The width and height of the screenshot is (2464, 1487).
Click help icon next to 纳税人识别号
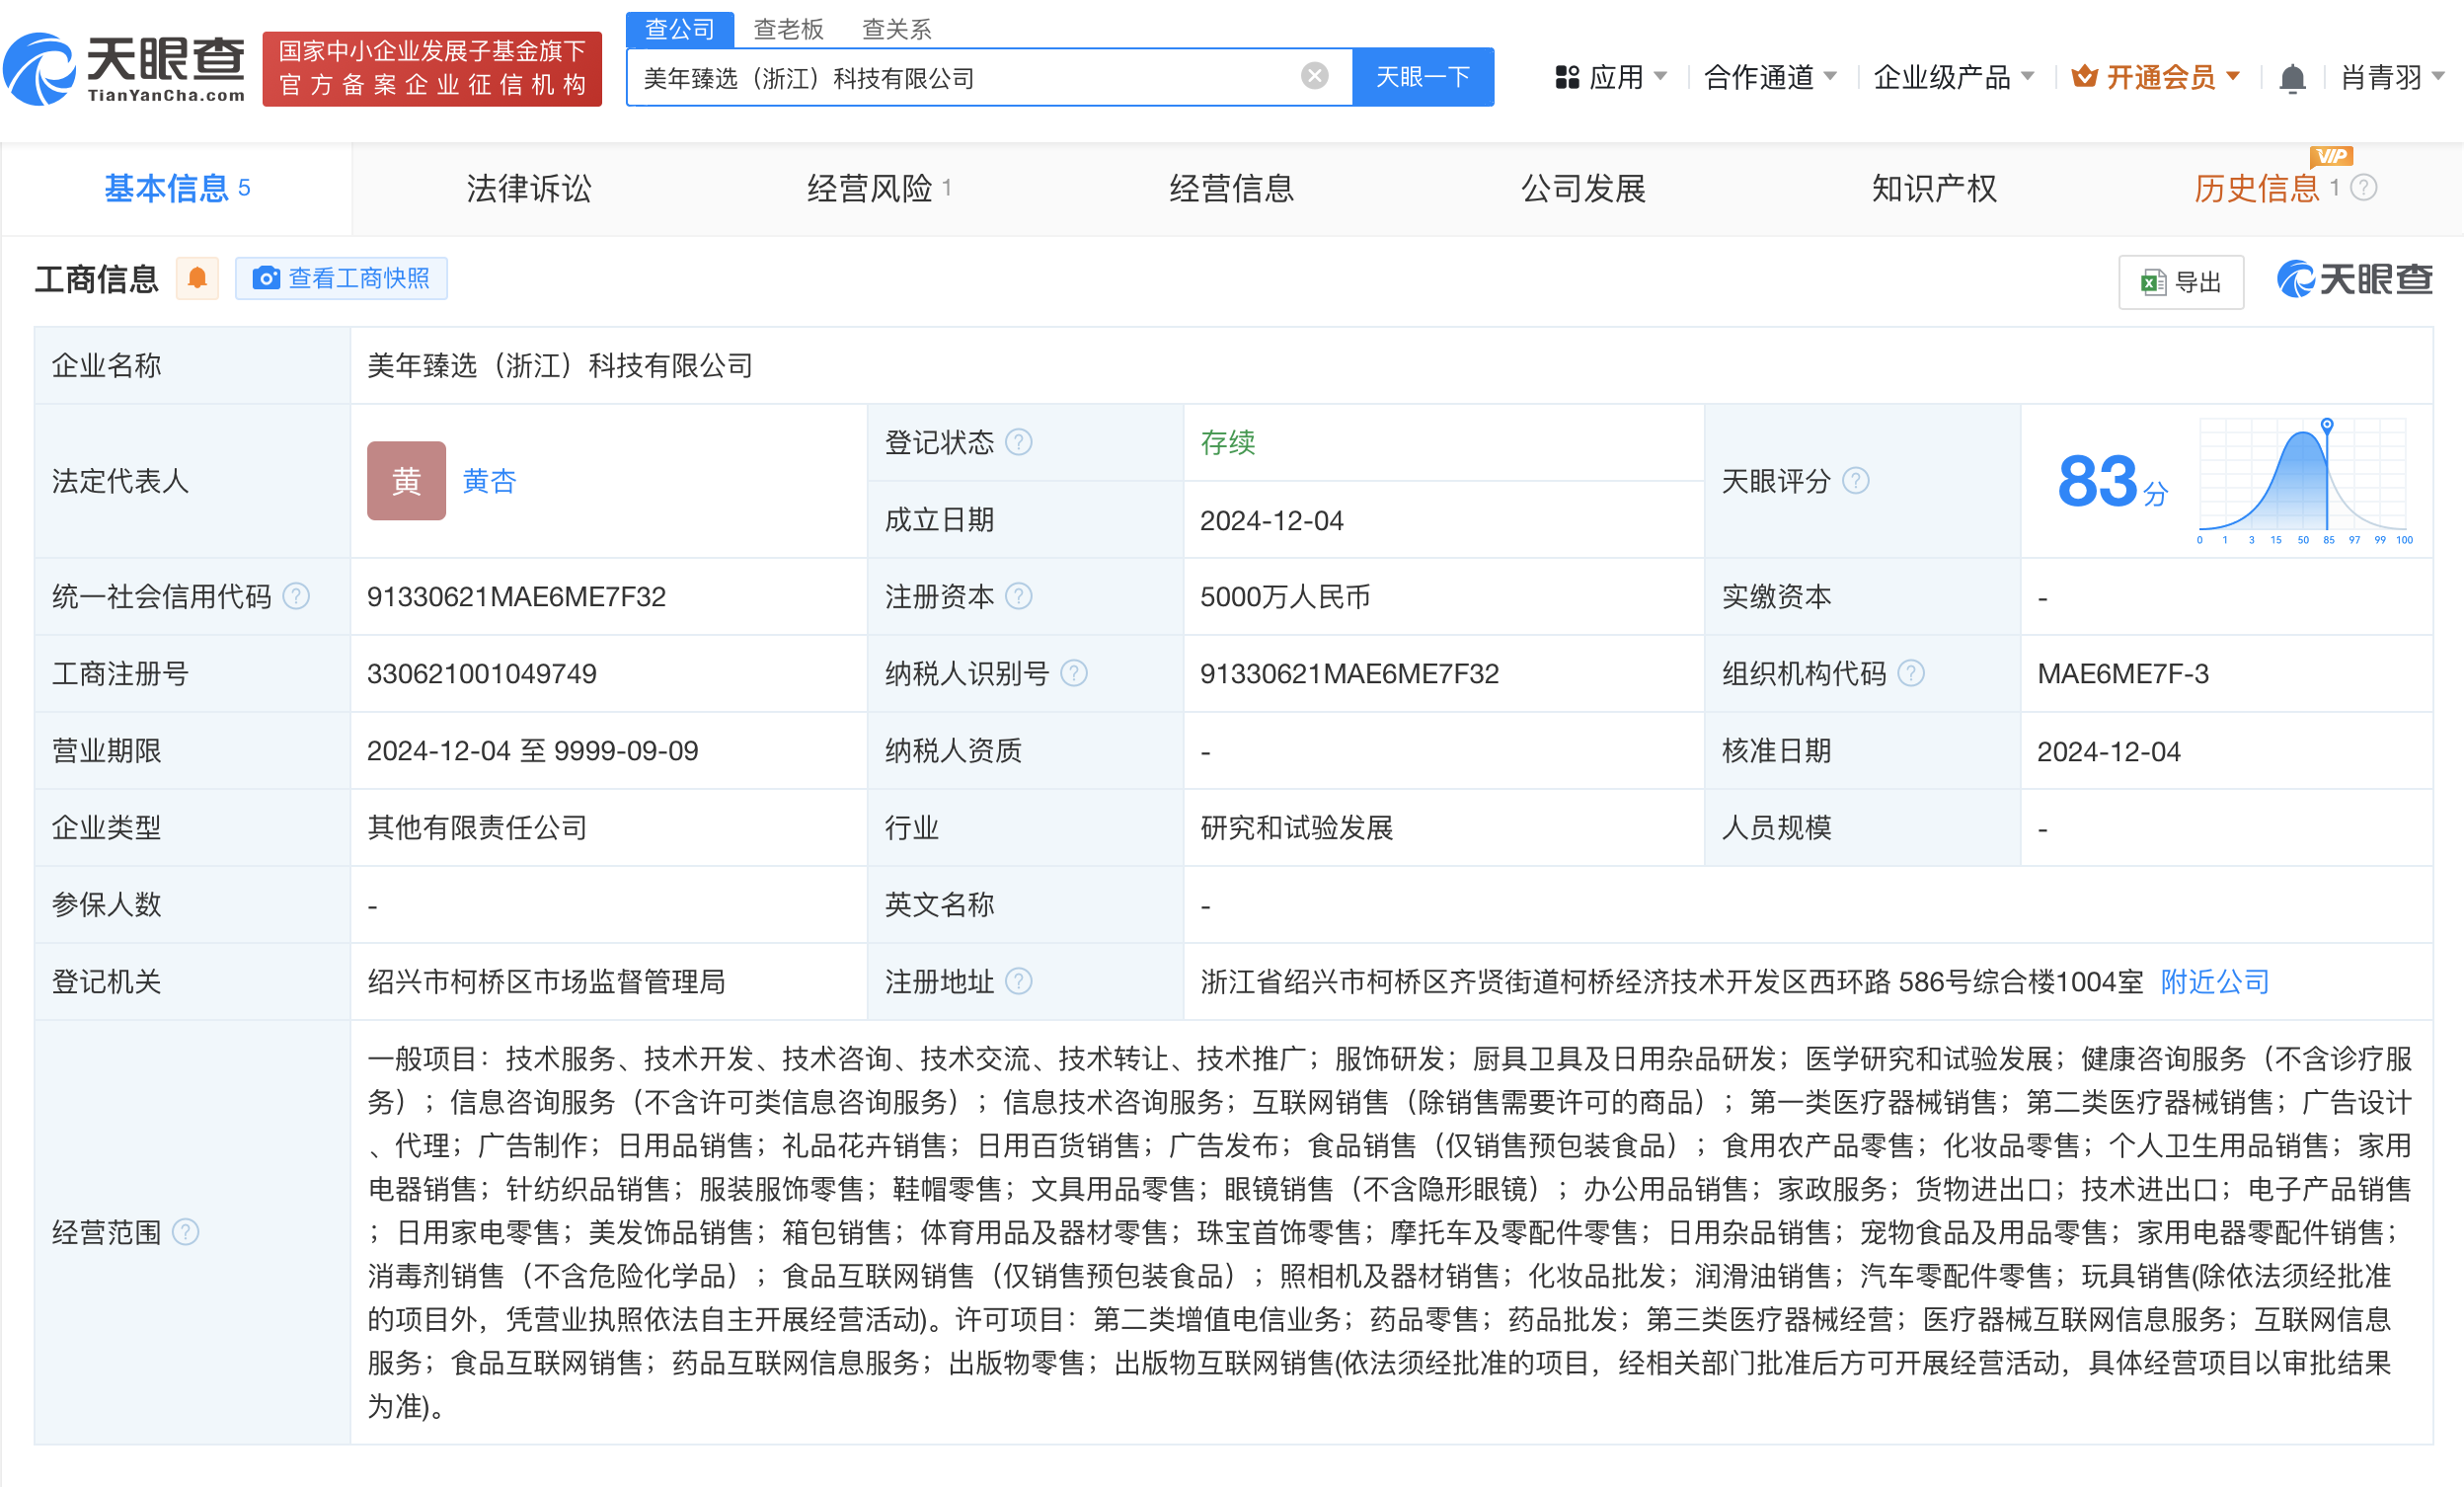pyautogui.click(x=1074, y=674)
